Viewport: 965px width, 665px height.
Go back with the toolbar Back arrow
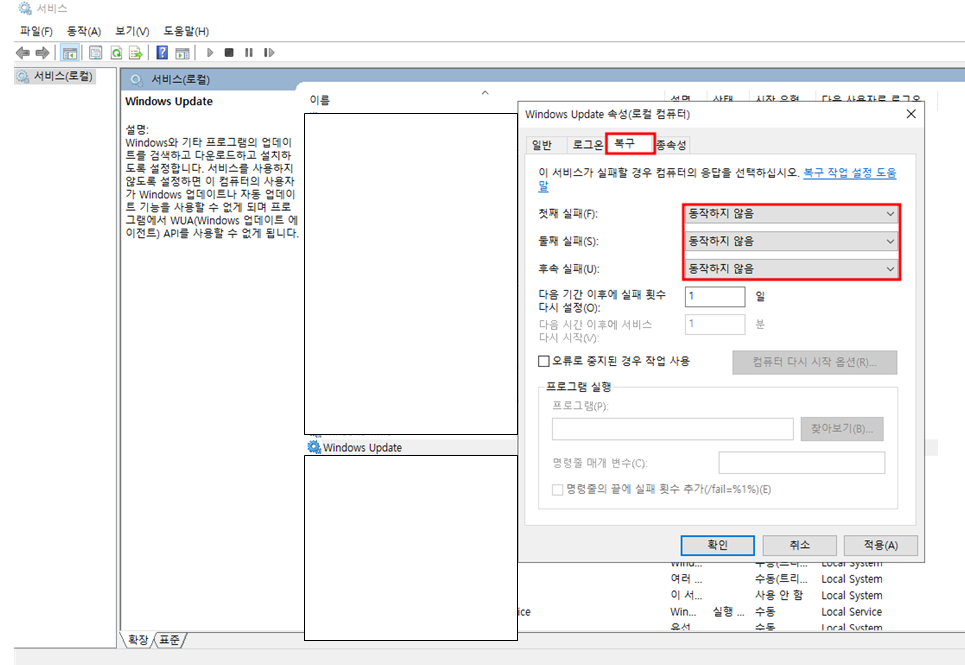point(23,53)
